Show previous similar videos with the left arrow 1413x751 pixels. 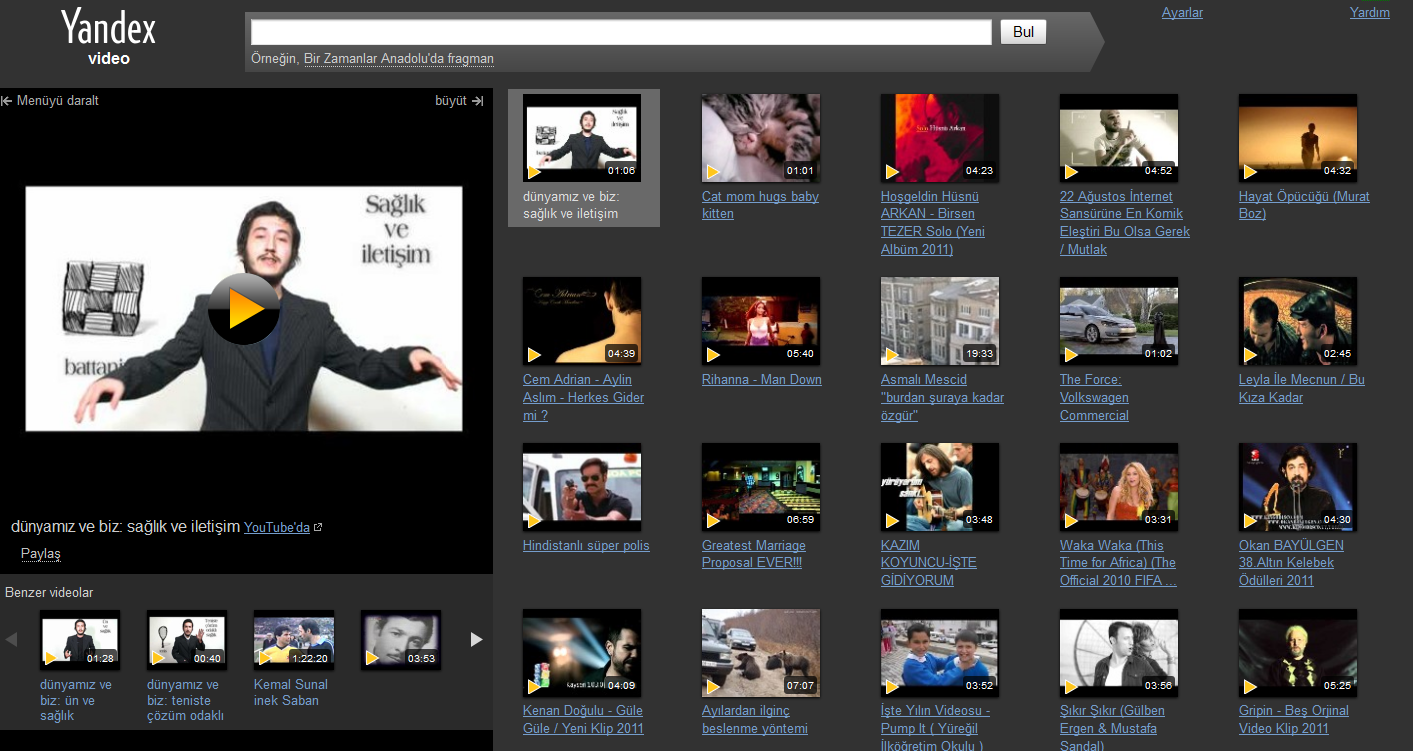[x=11, y=639]
